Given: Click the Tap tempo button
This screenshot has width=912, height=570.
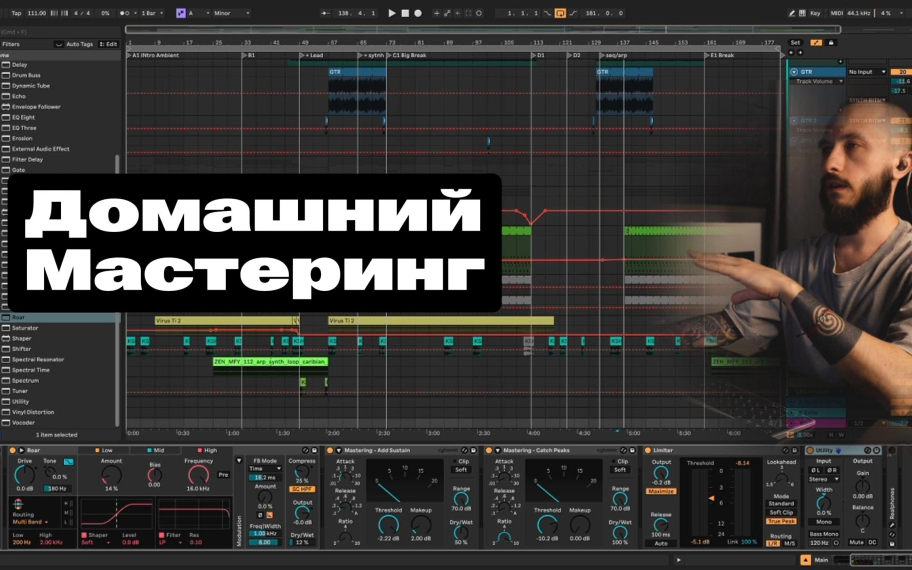Looking at the screenshot, I should click(15, 13).
